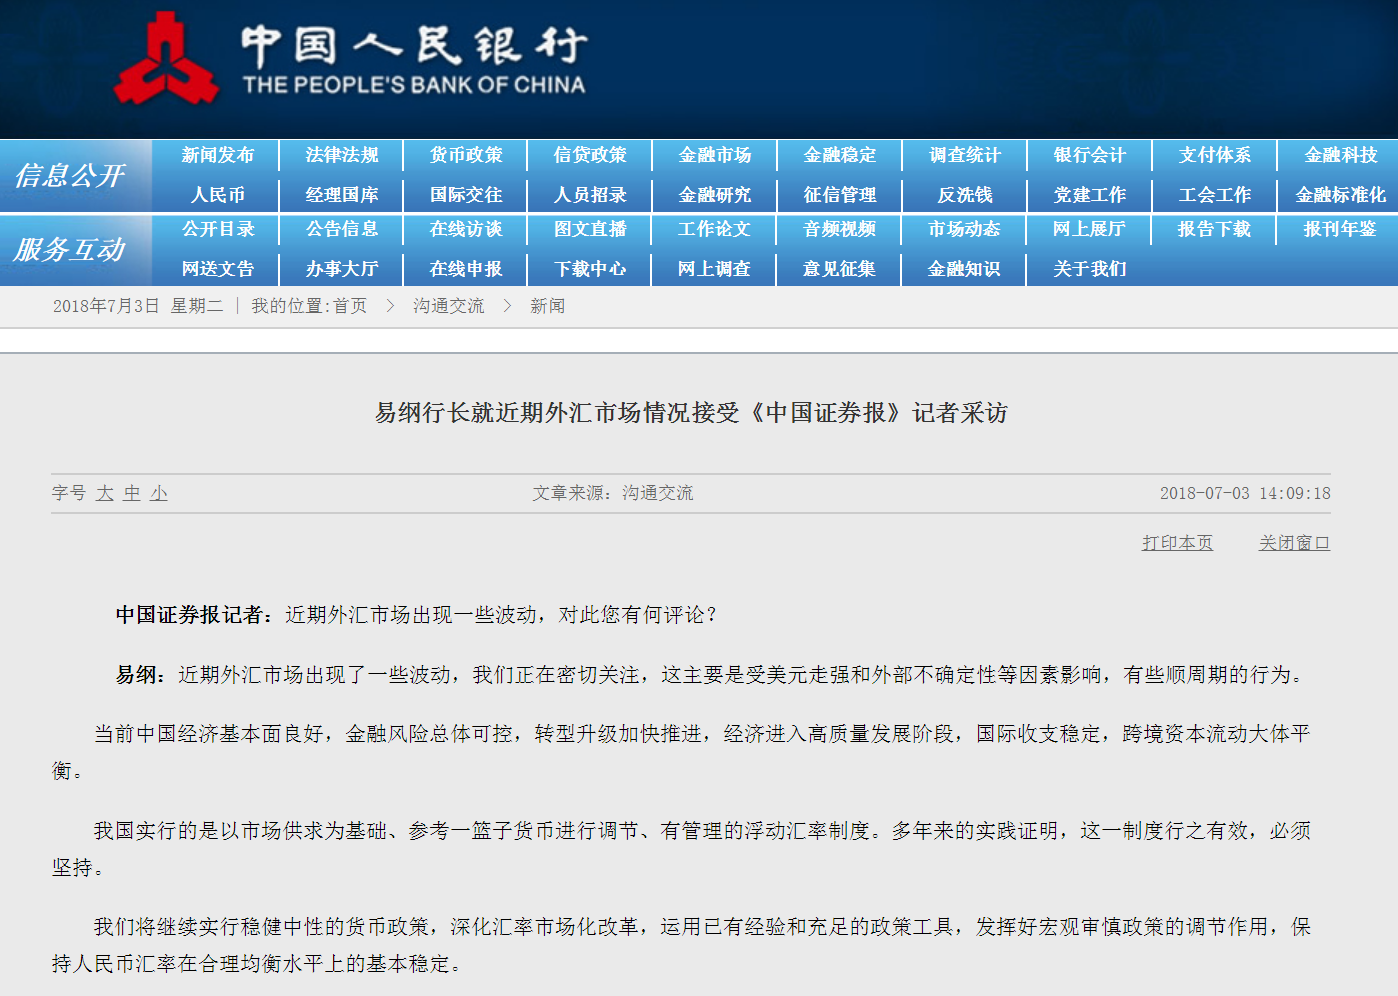Go to 金融市场 section
The height and width of the screenshot is (996, 1398).
[x=714, y=155]
